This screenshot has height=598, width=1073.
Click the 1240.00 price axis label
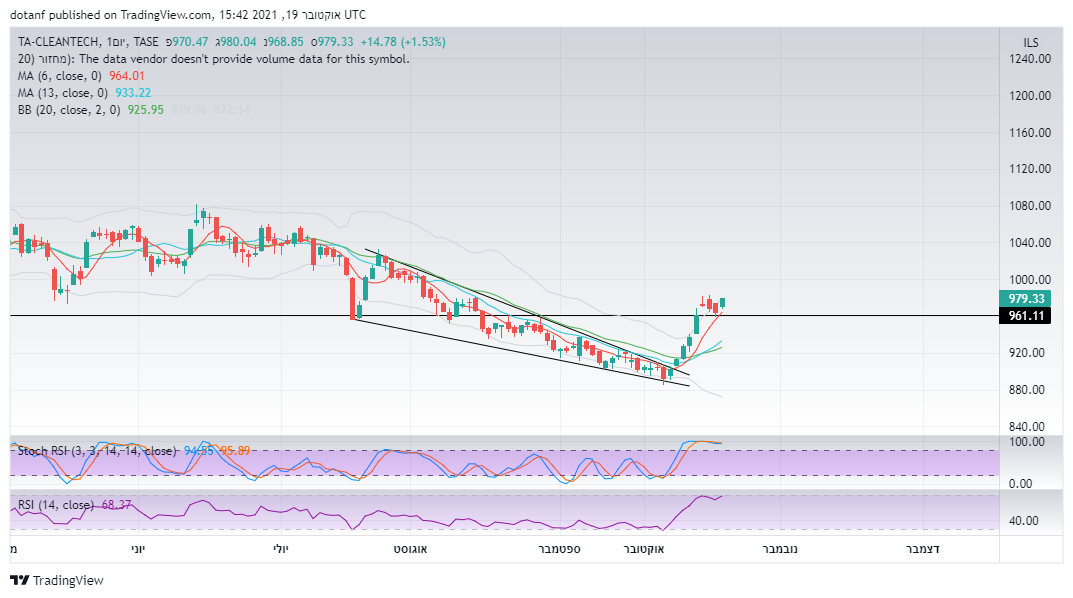tap(1030, 59)
